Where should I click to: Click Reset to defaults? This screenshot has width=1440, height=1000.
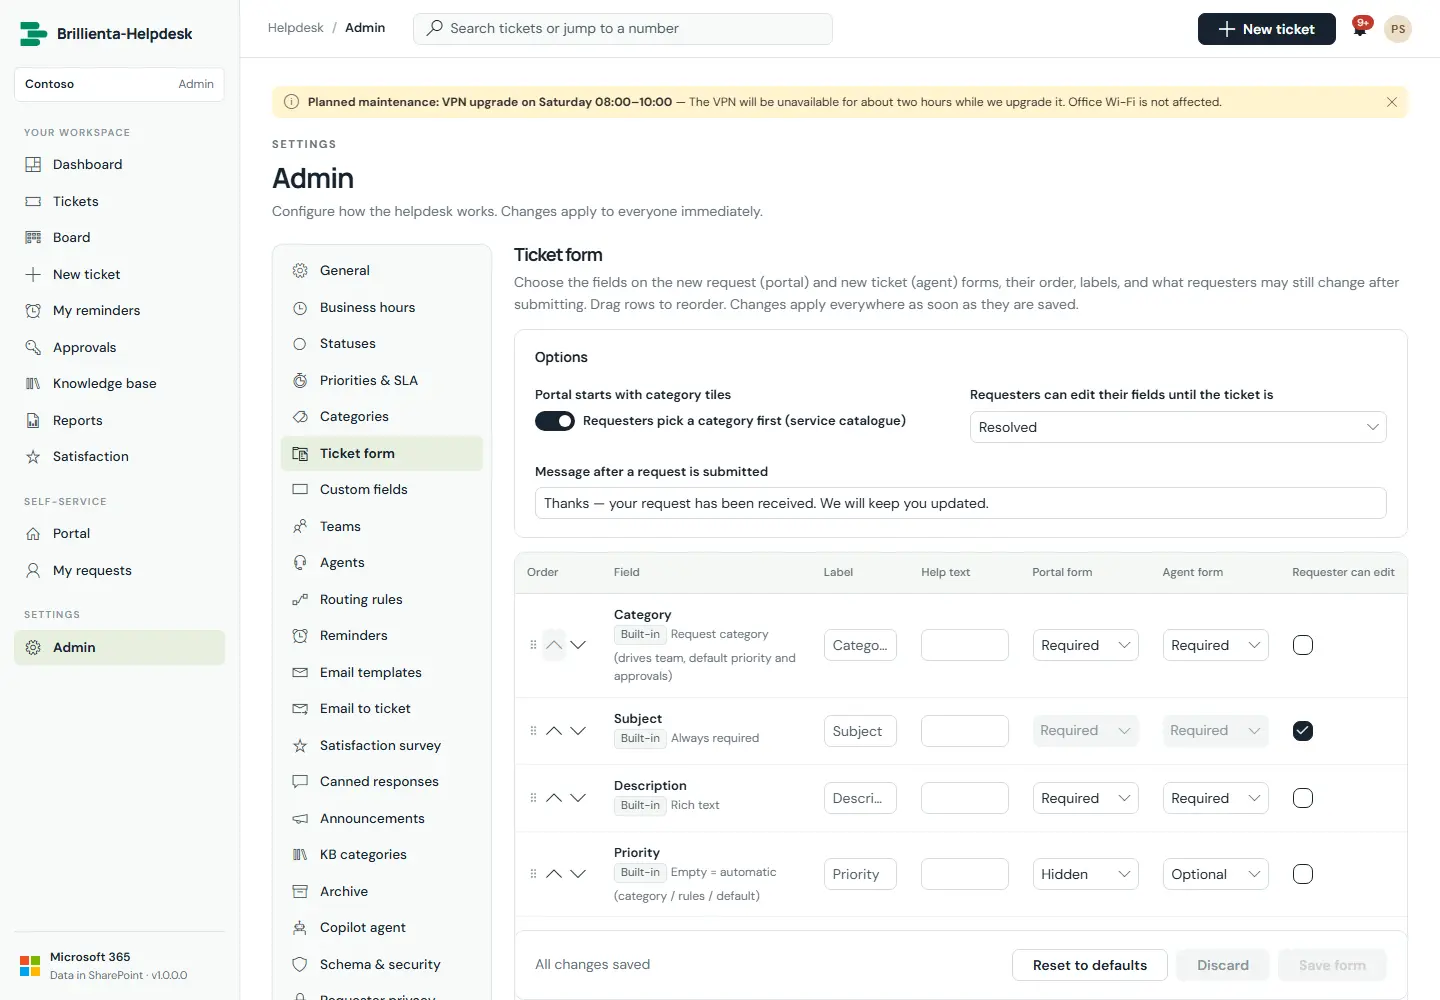1090,965
